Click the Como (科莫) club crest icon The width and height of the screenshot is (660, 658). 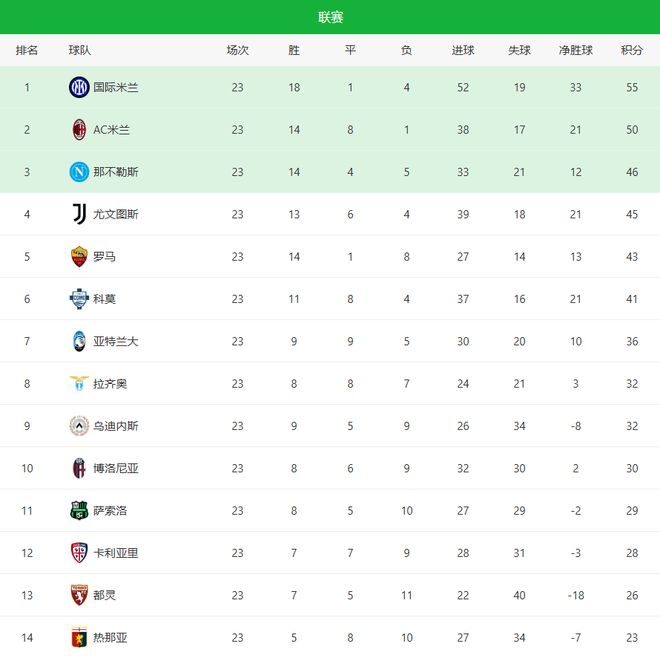(x=79, y=299)
